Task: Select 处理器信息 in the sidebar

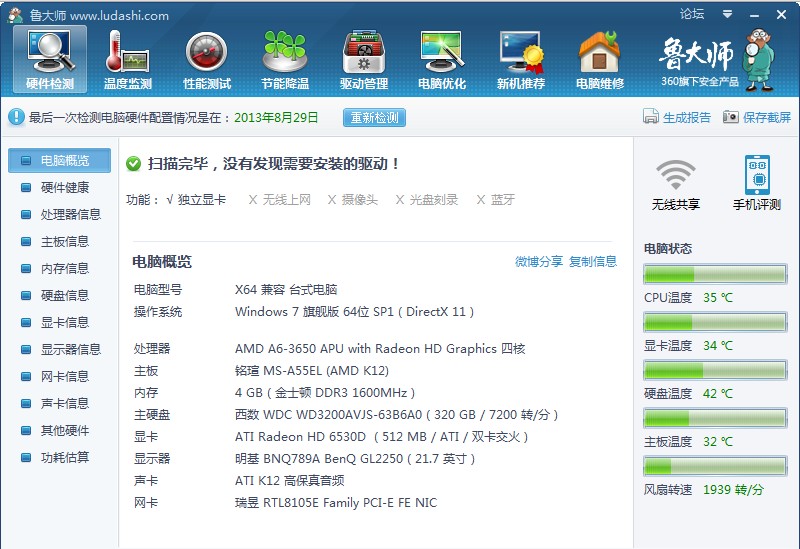Action: pos(70,214)
